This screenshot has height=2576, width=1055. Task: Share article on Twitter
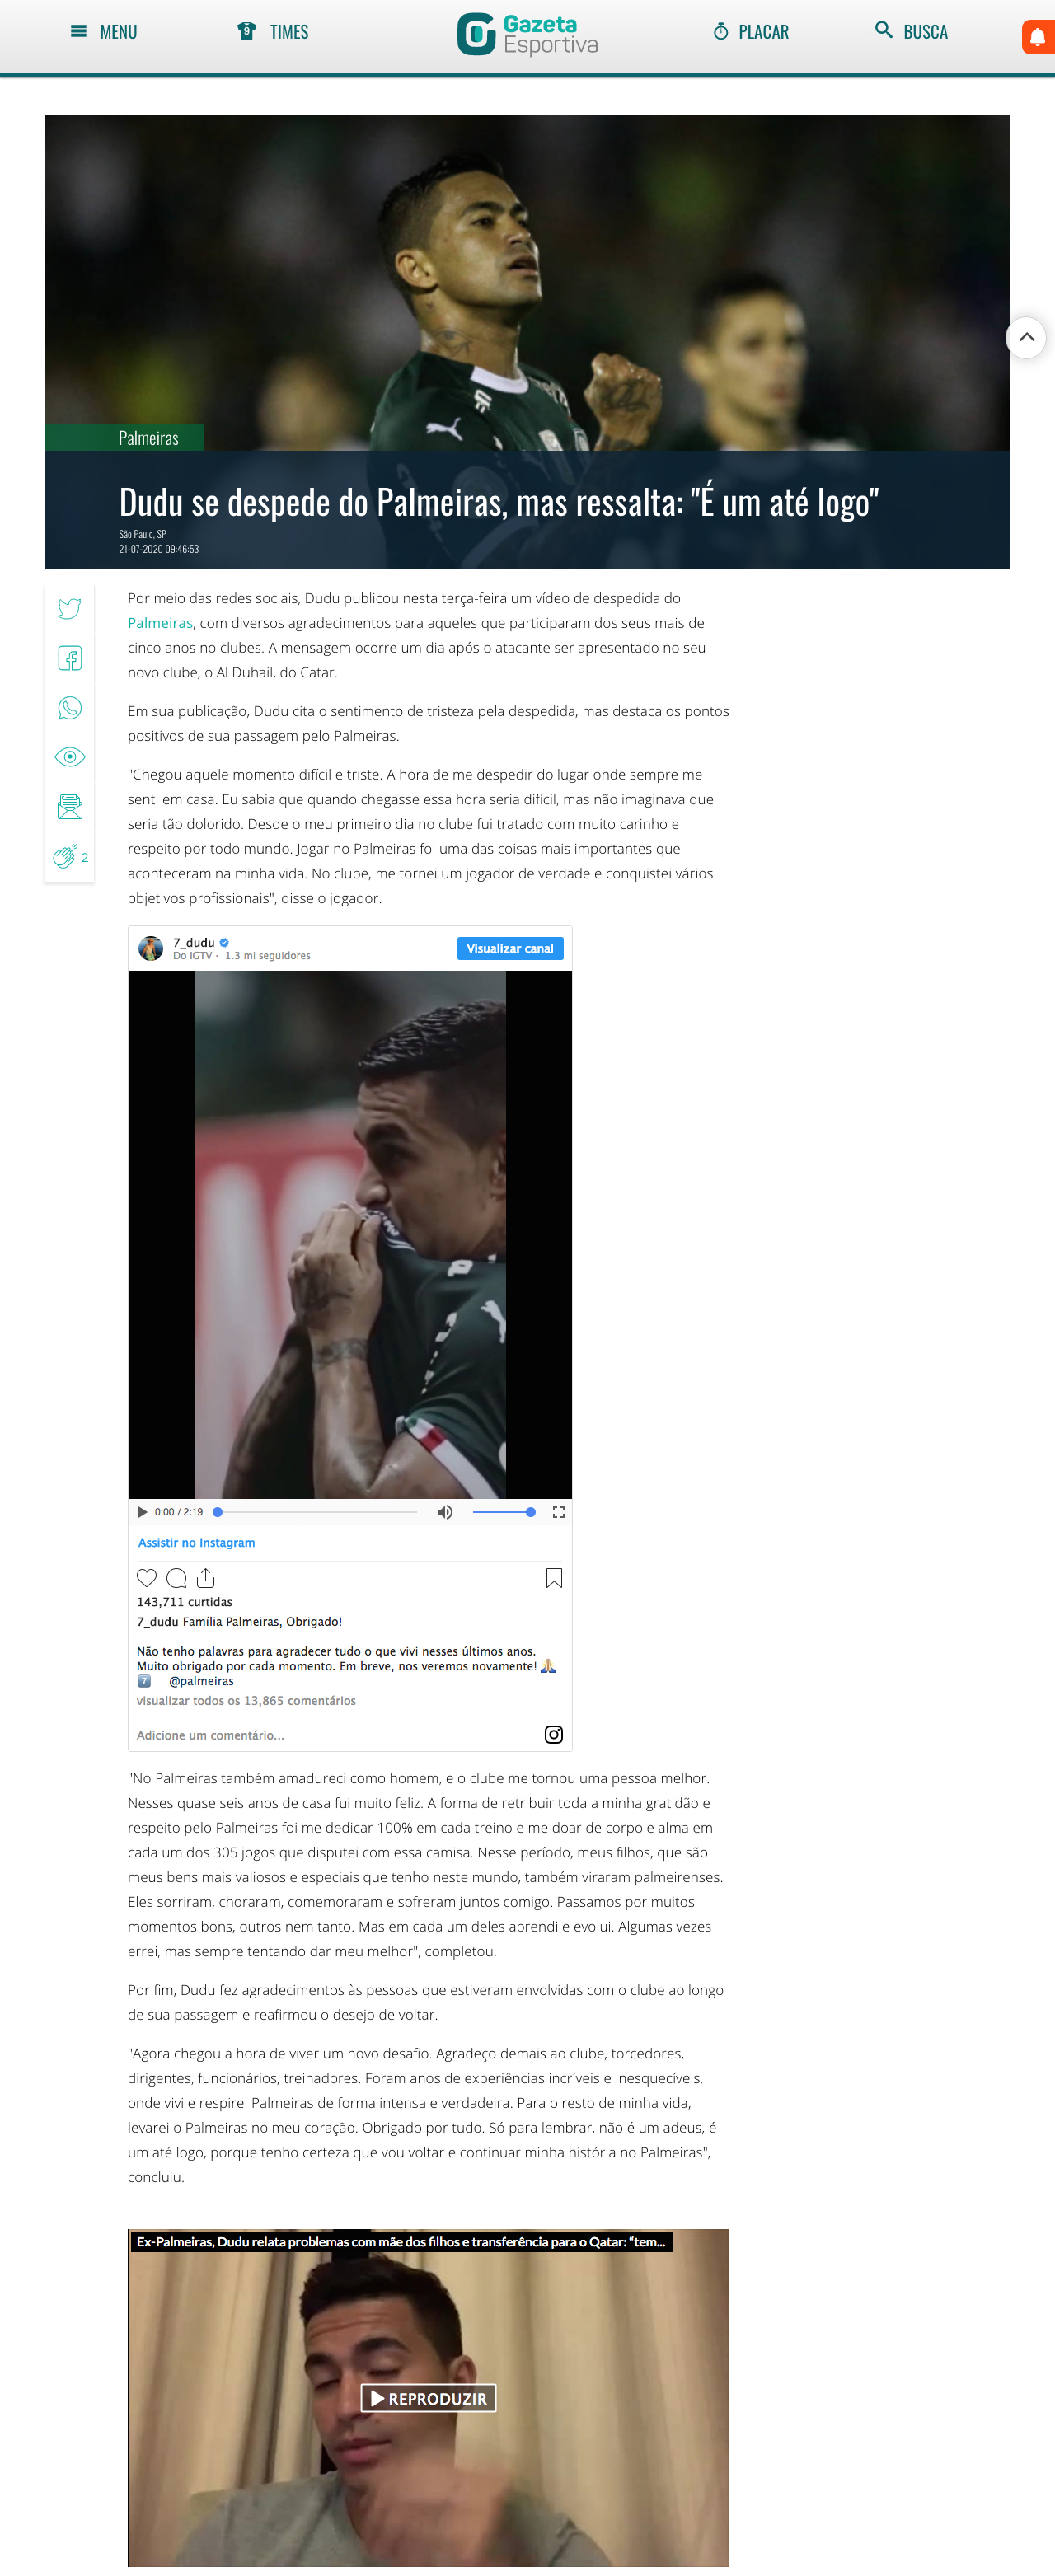coord(69,608)
